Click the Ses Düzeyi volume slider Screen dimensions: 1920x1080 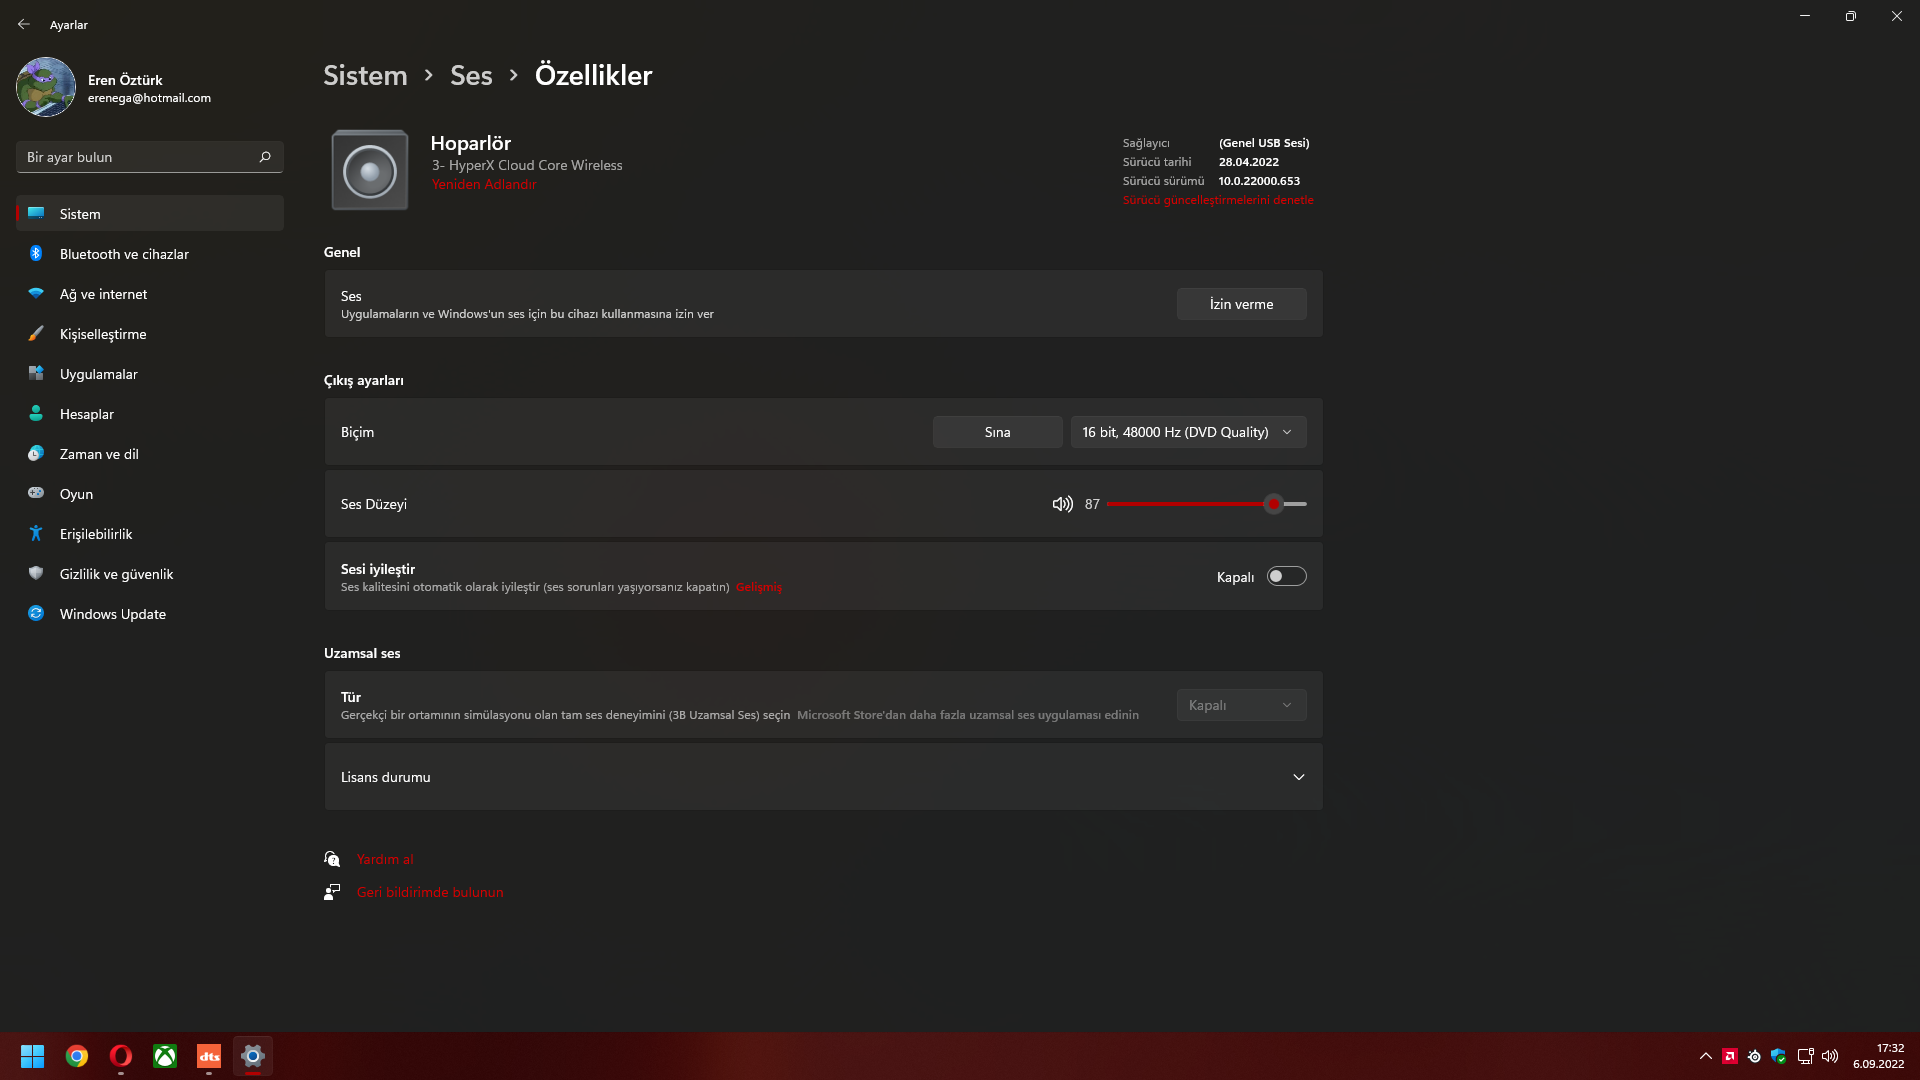[1206, 504]
